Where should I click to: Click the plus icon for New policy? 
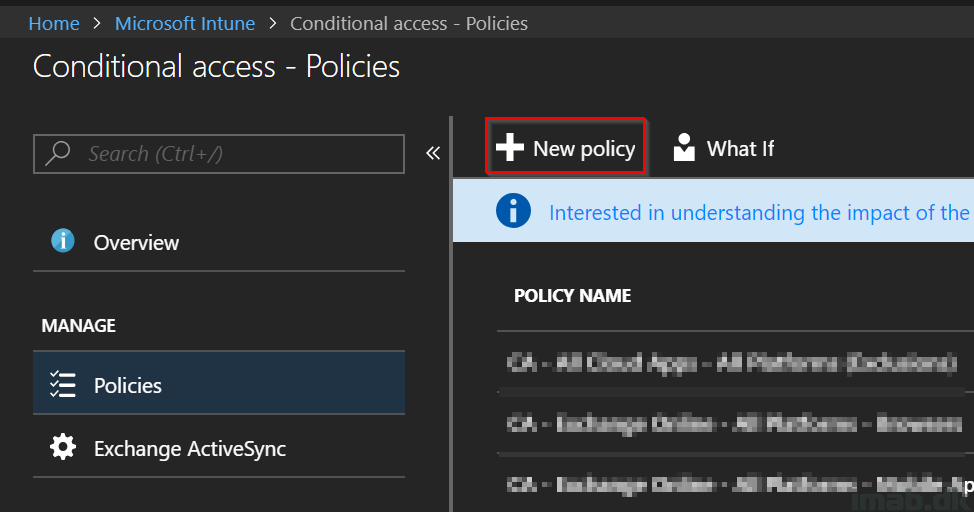point(509,148)
